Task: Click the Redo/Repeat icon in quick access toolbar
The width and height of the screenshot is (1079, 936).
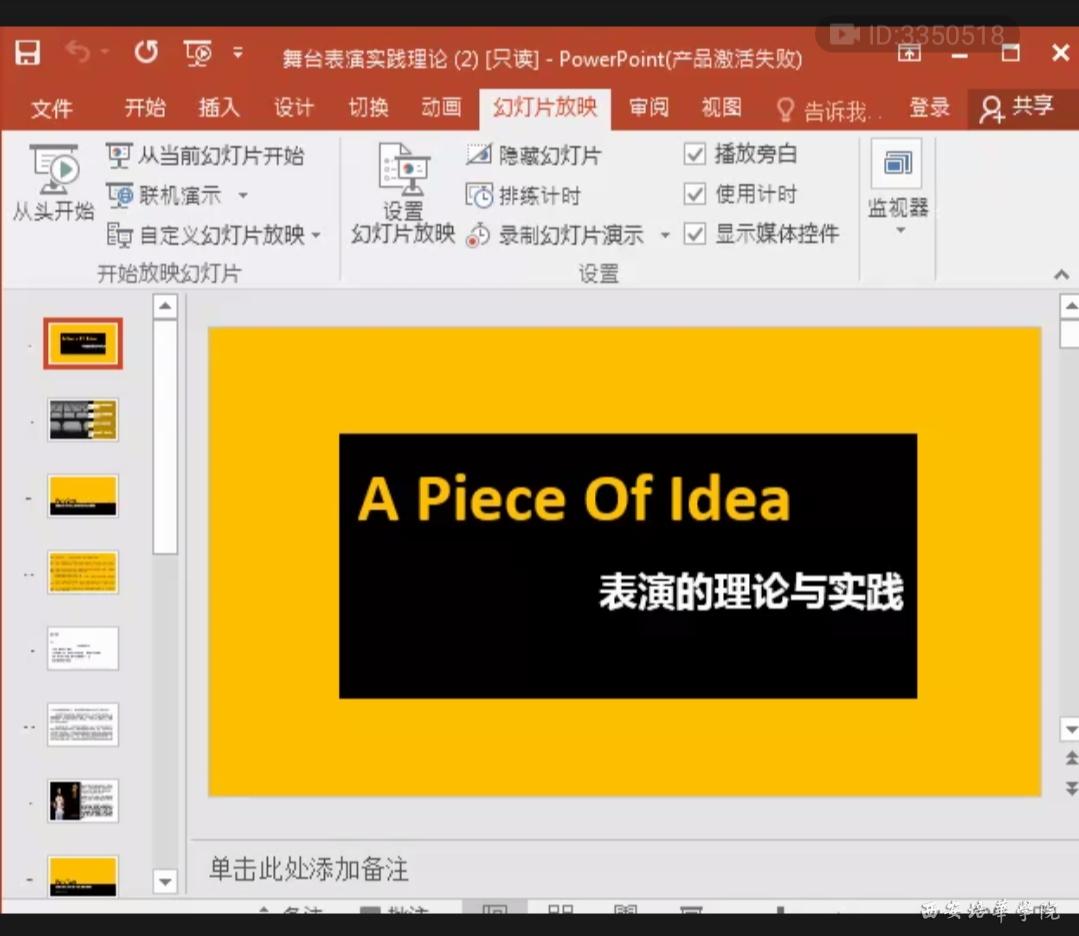Action: pyautogui.click(x=146, y=52)
